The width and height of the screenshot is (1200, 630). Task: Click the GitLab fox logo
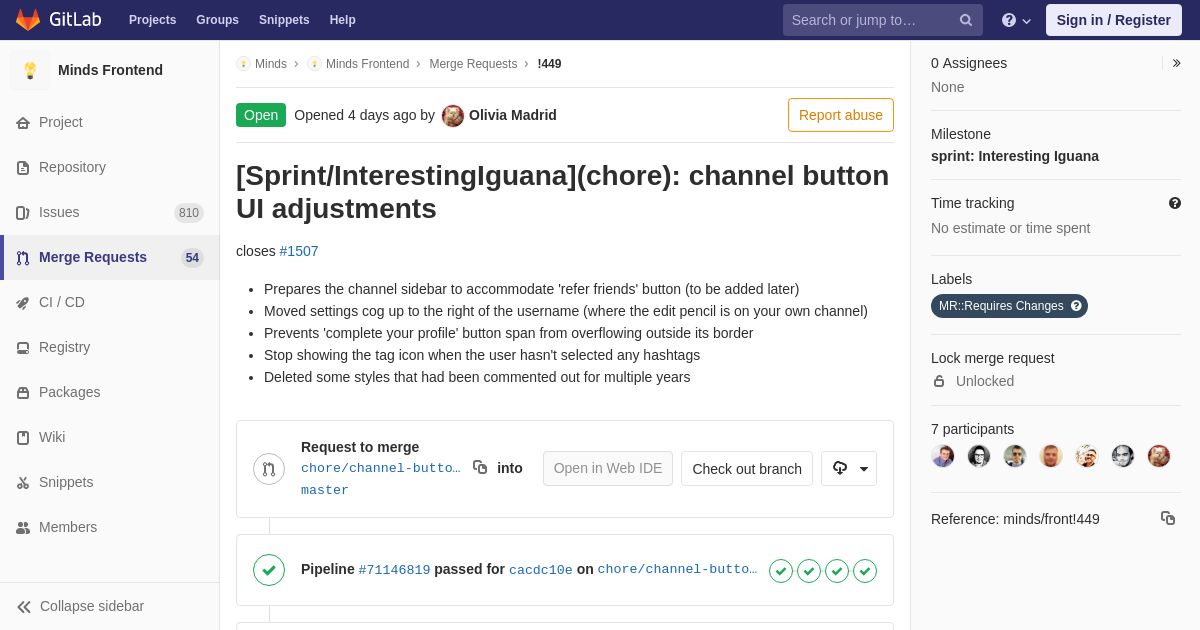pyautogui.click(x=28, y=20)
